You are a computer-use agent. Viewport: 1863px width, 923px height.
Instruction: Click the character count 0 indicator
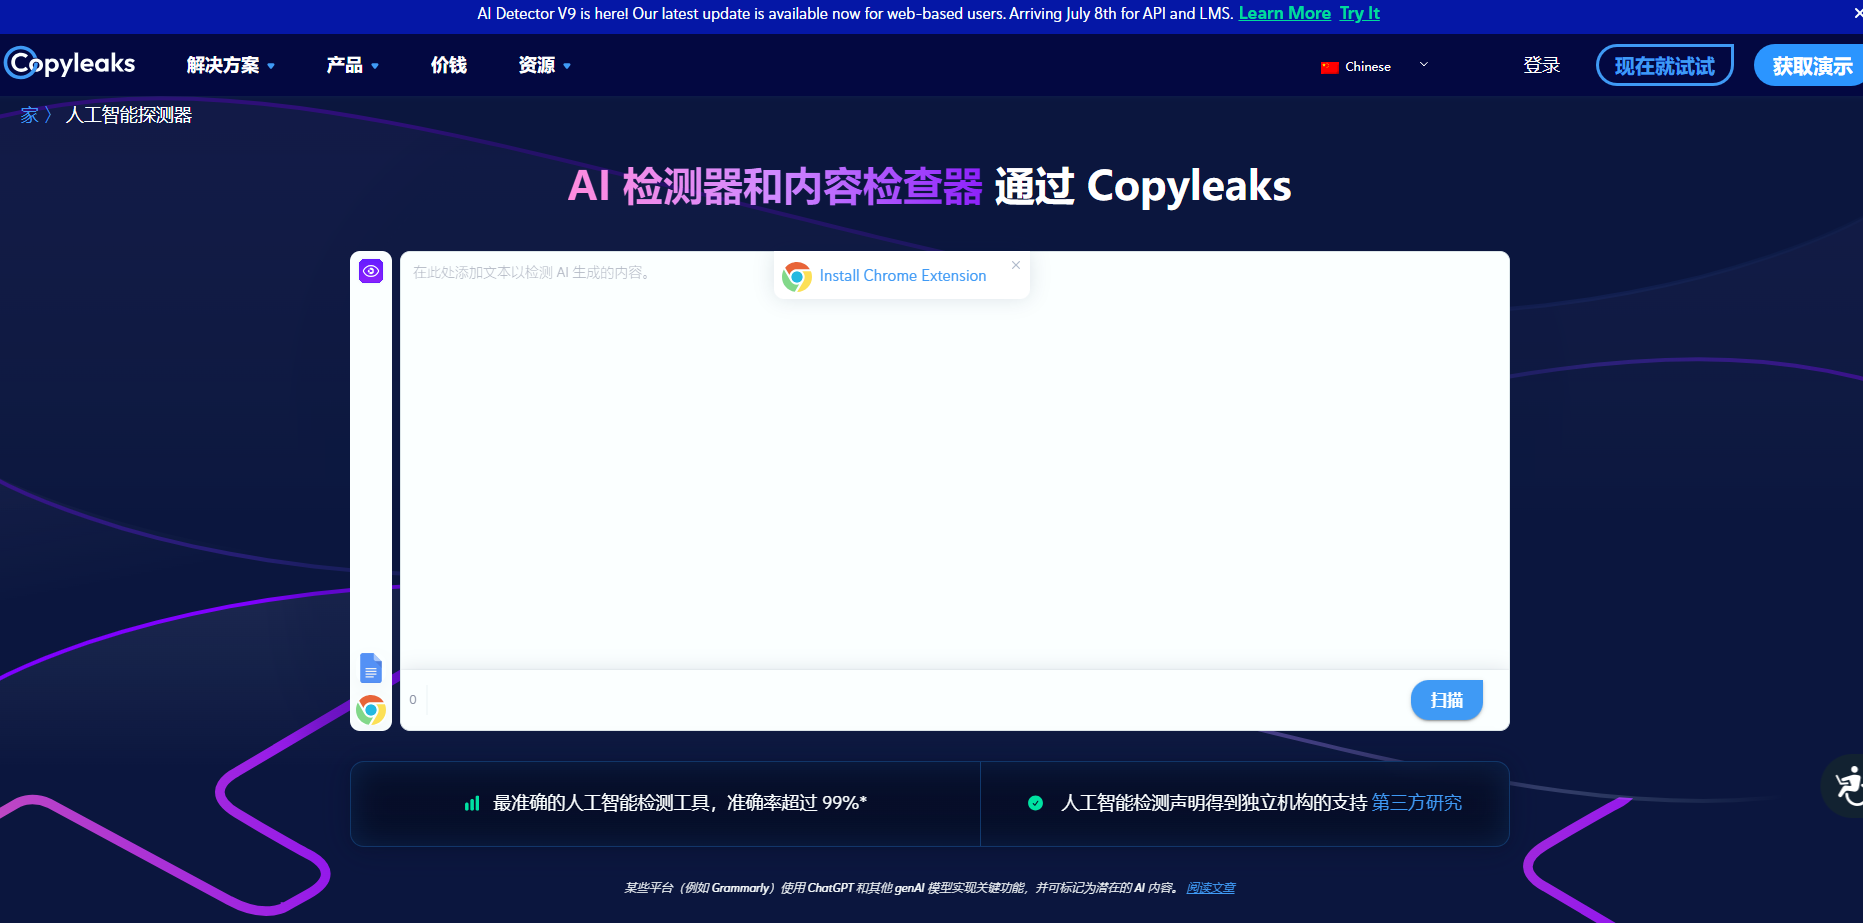coord(413,700)
